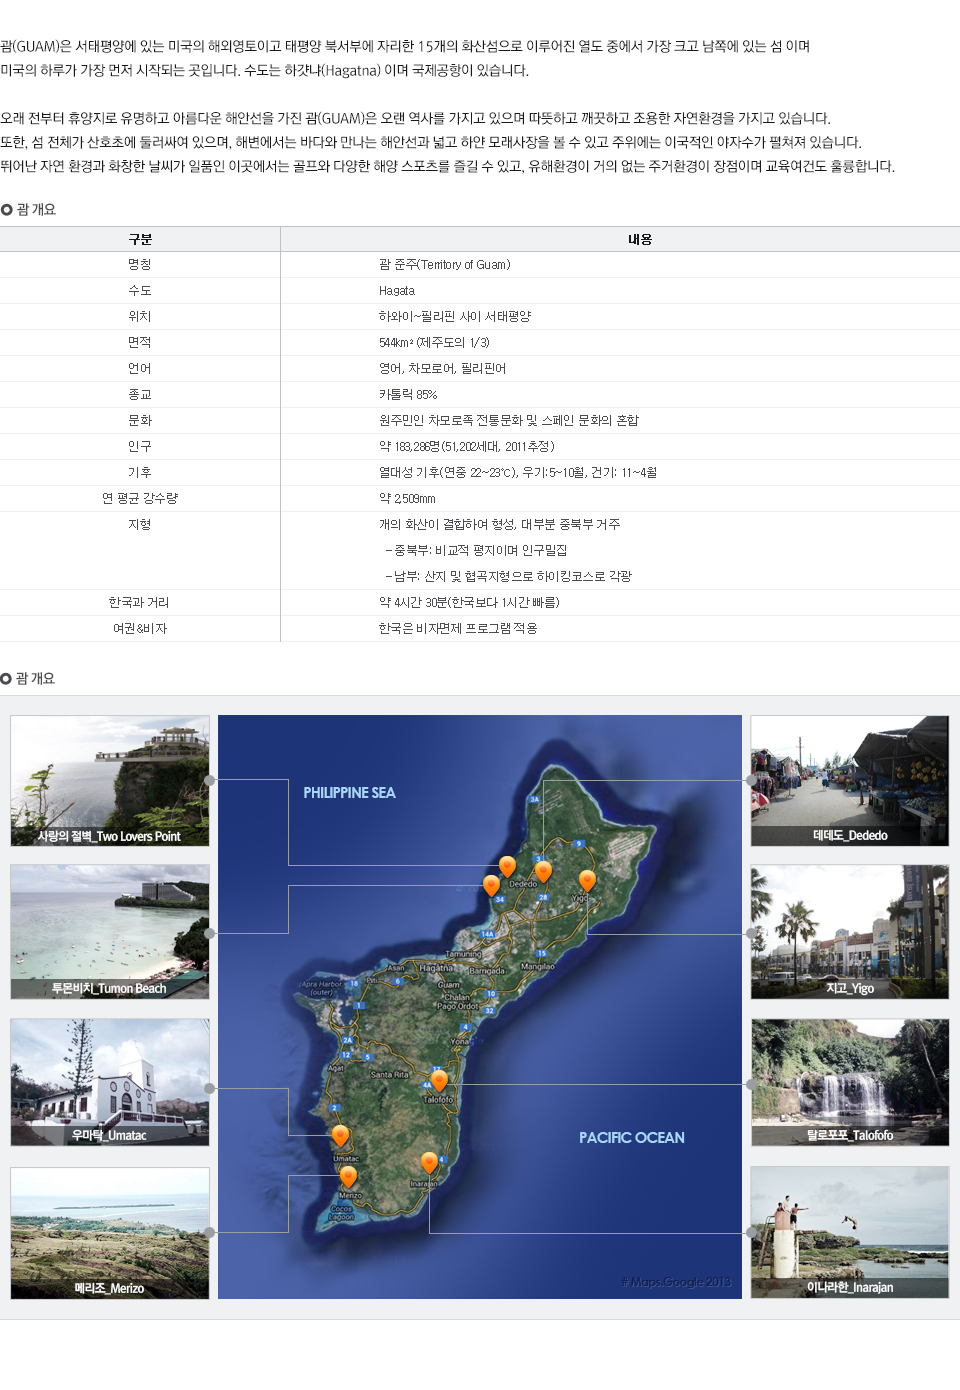Viewport: 960px width, 1390px height.
Task: Open the Two Lovers Point photo thumbnail
Action: 110,781
